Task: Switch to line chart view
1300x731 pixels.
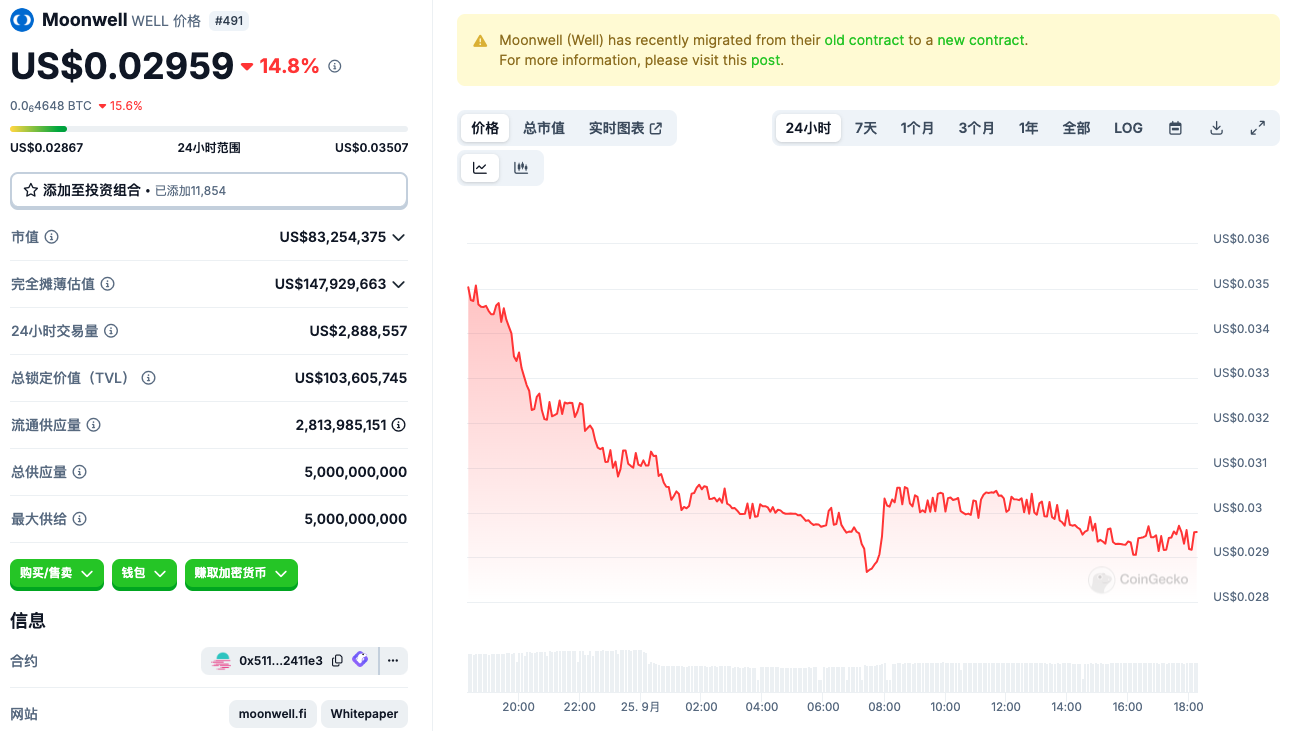Action: (x=480, y=168)
